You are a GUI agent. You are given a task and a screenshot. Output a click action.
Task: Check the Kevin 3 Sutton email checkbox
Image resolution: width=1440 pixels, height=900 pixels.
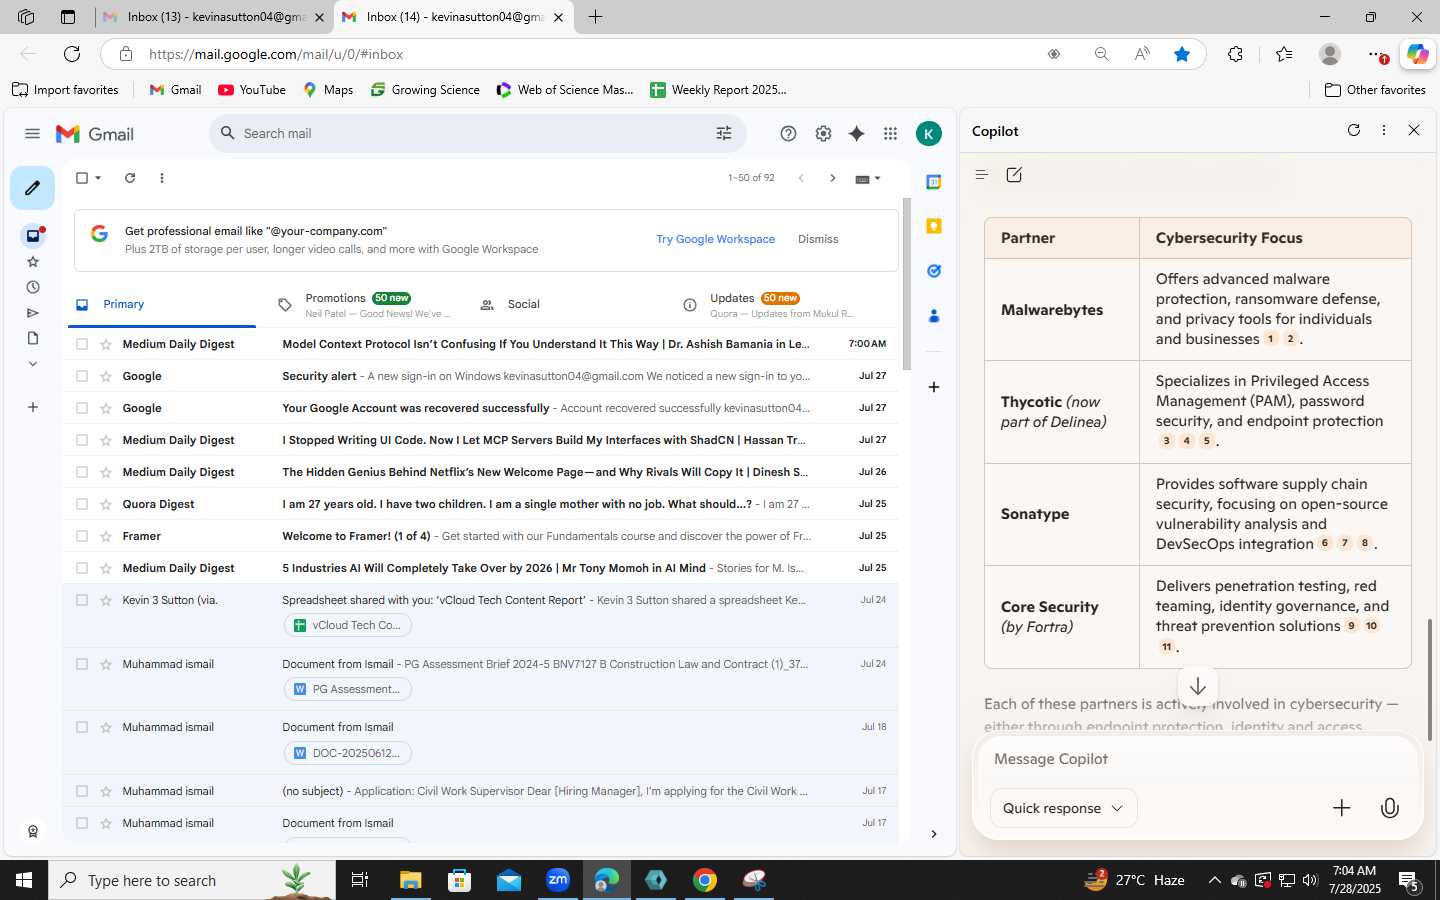[82, 600]
